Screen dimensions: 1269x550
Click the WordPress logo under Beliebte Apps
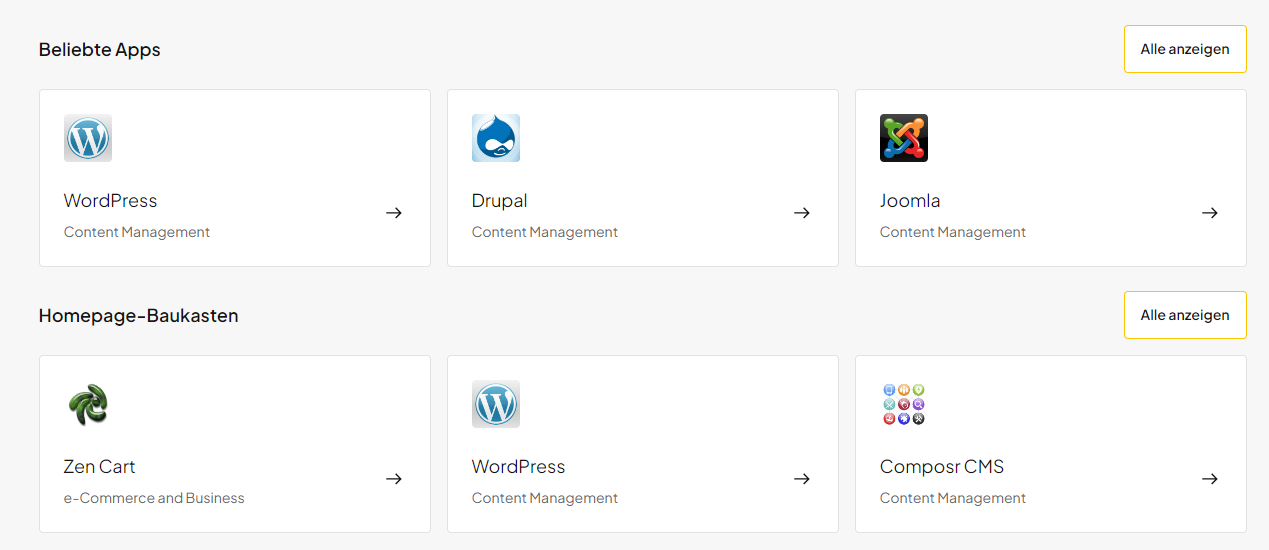pyautogui.click(x=88, y=138)
